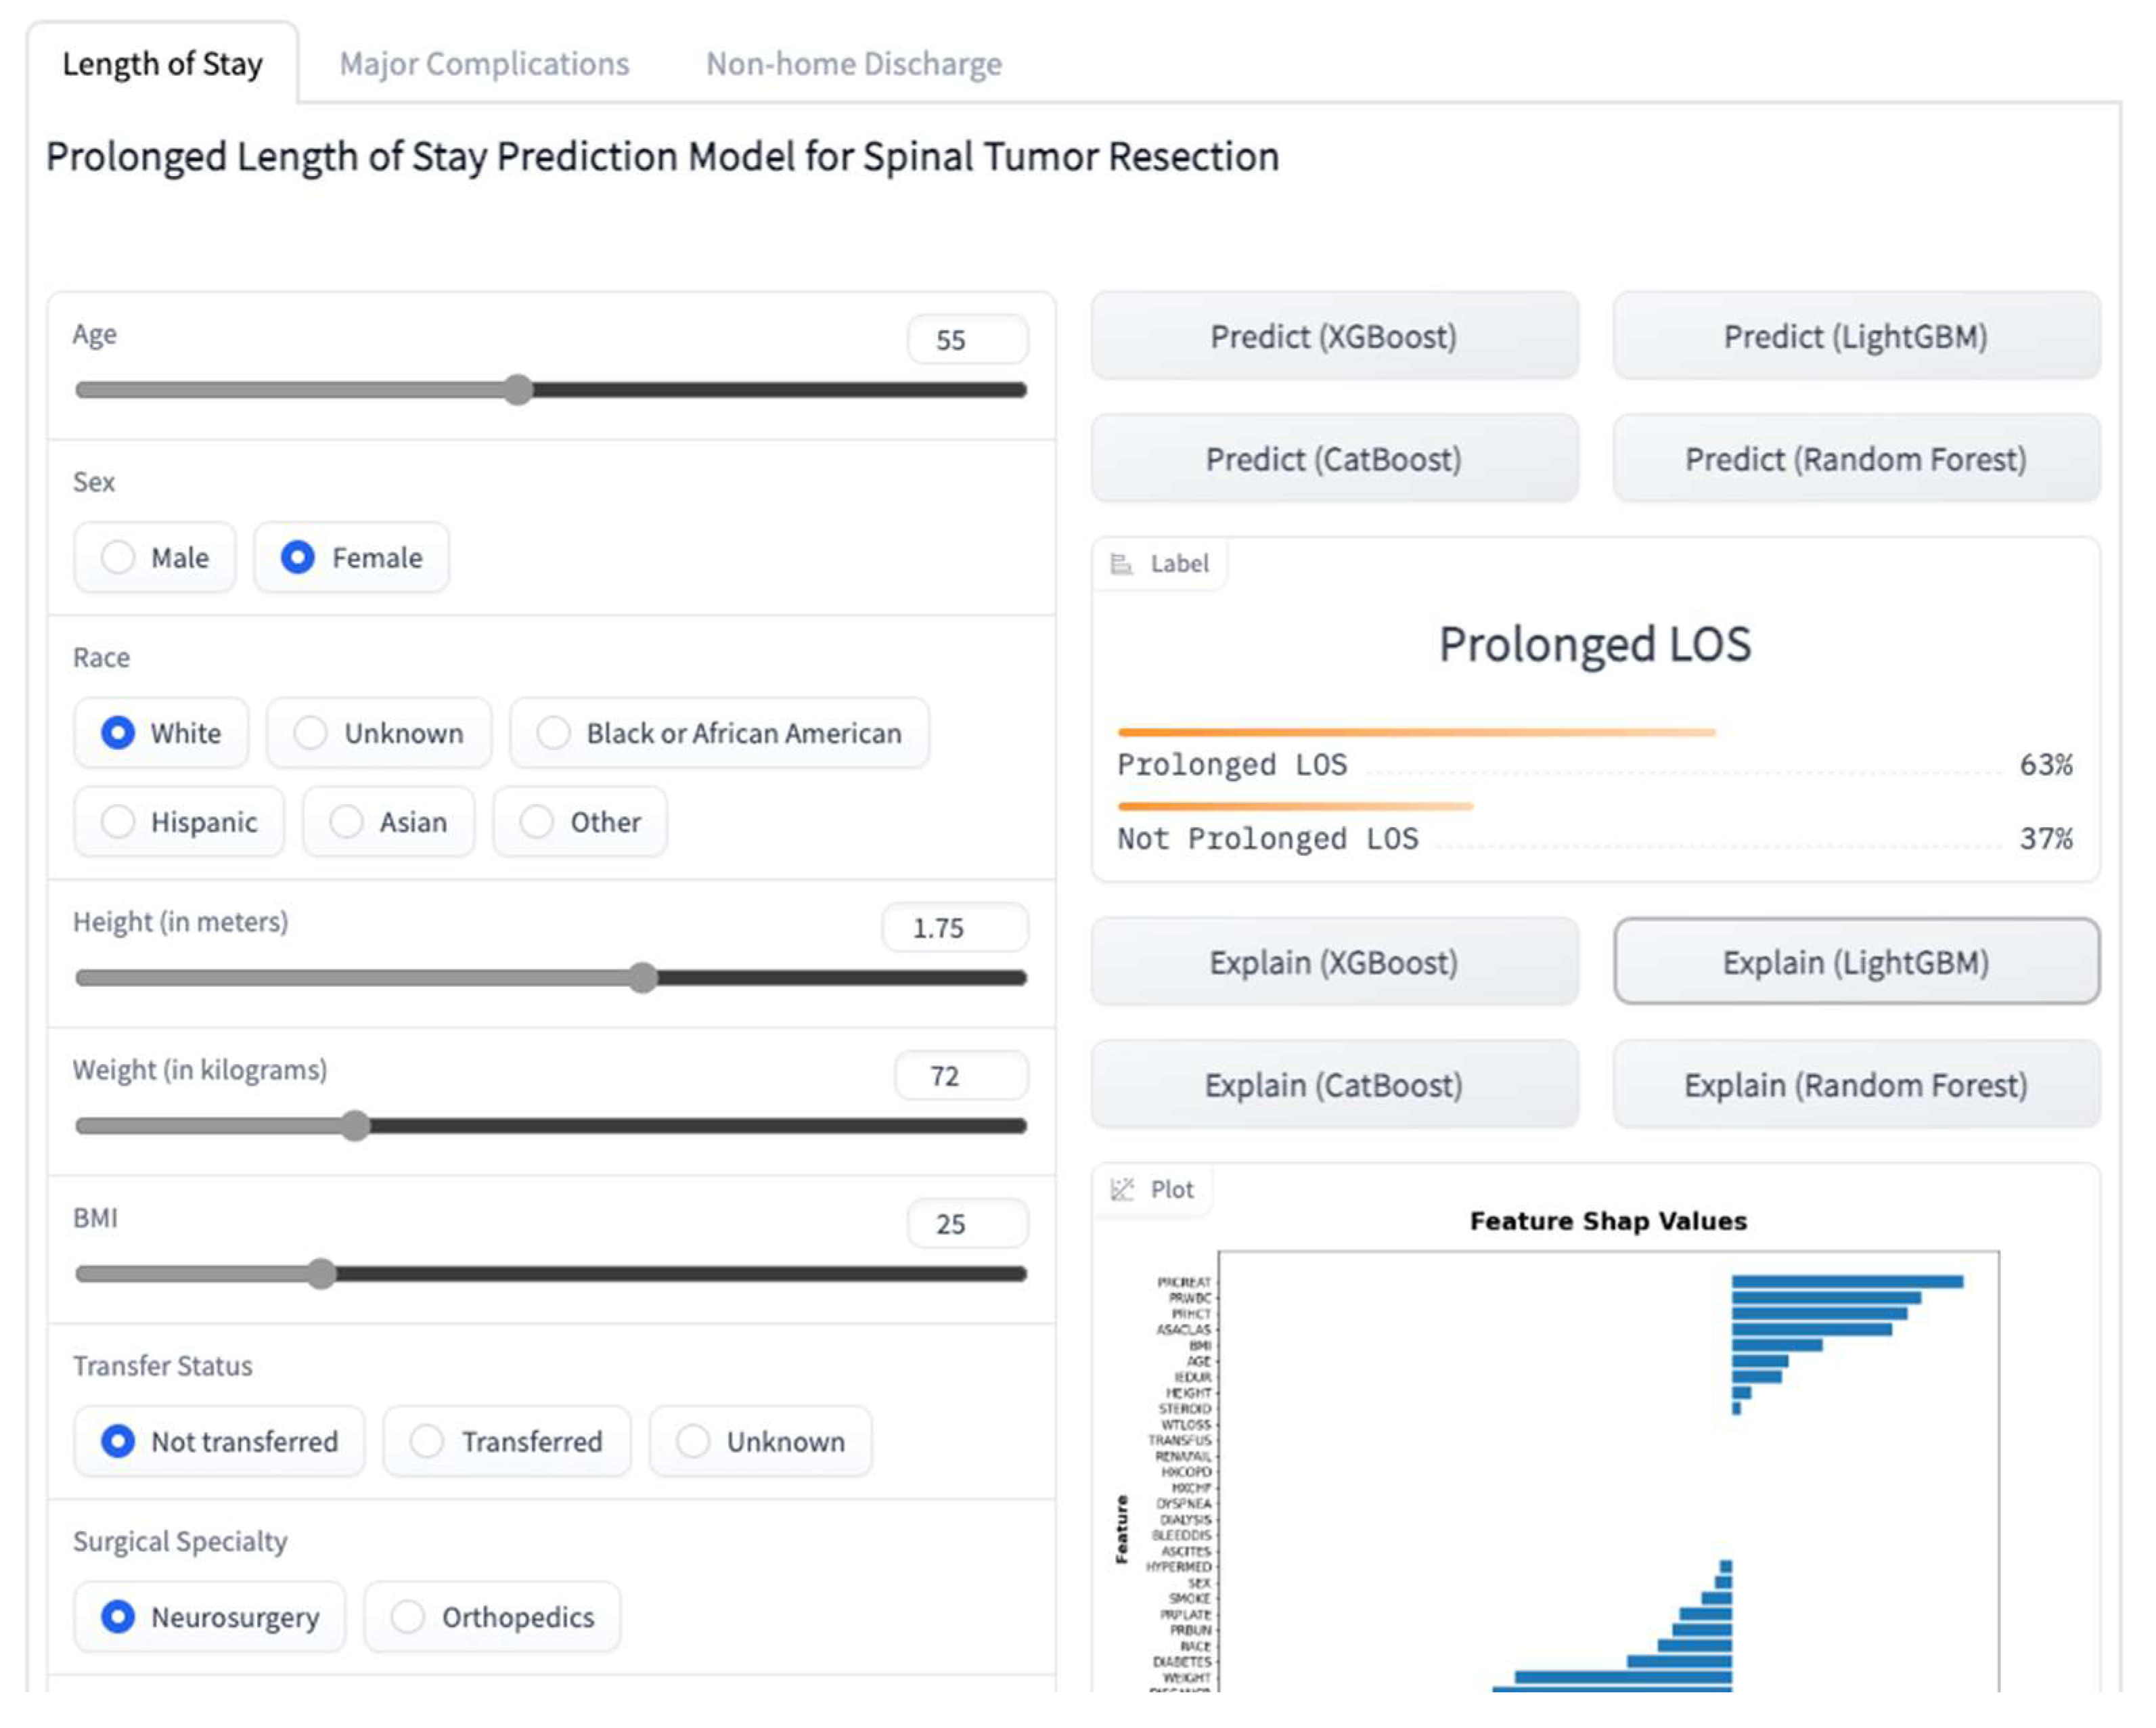
Task: Pick the Hispanic race option
Action: [119, 822]
